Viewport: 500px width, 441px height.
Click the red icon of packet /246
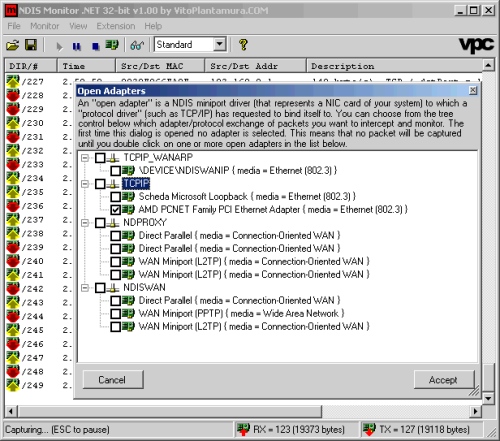[x=13, y=343]
